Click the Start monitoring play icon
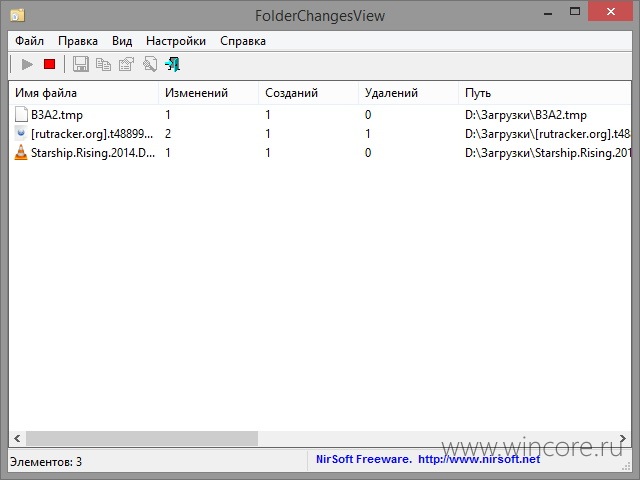Screen dimensions: 640x480 27,64
